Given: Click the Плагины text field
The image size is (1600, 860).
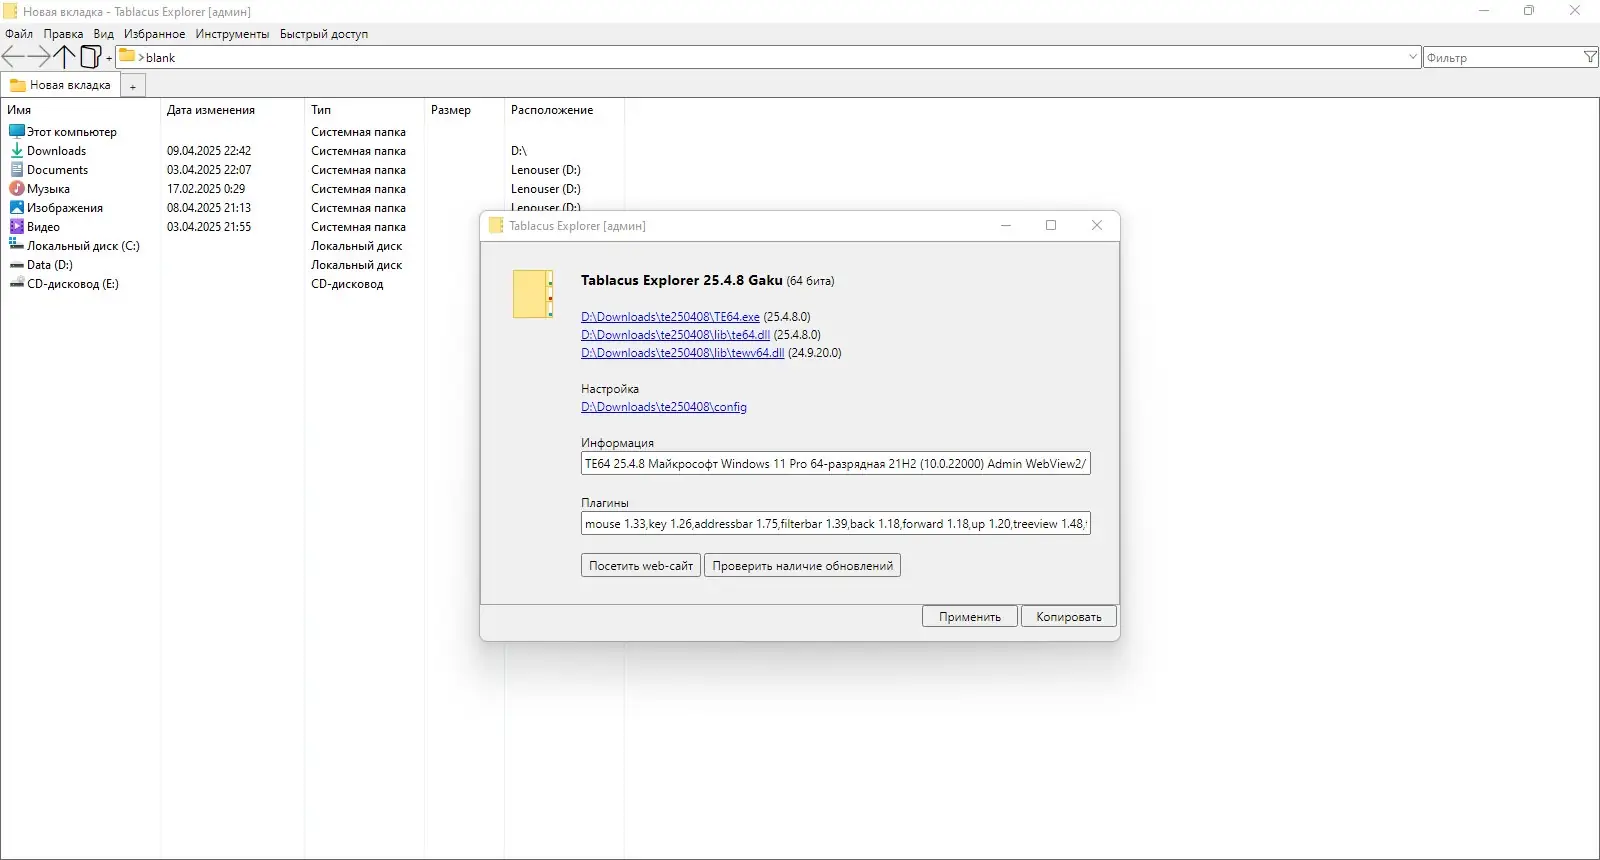Looking at the screenshot, I should click(836, 524).
